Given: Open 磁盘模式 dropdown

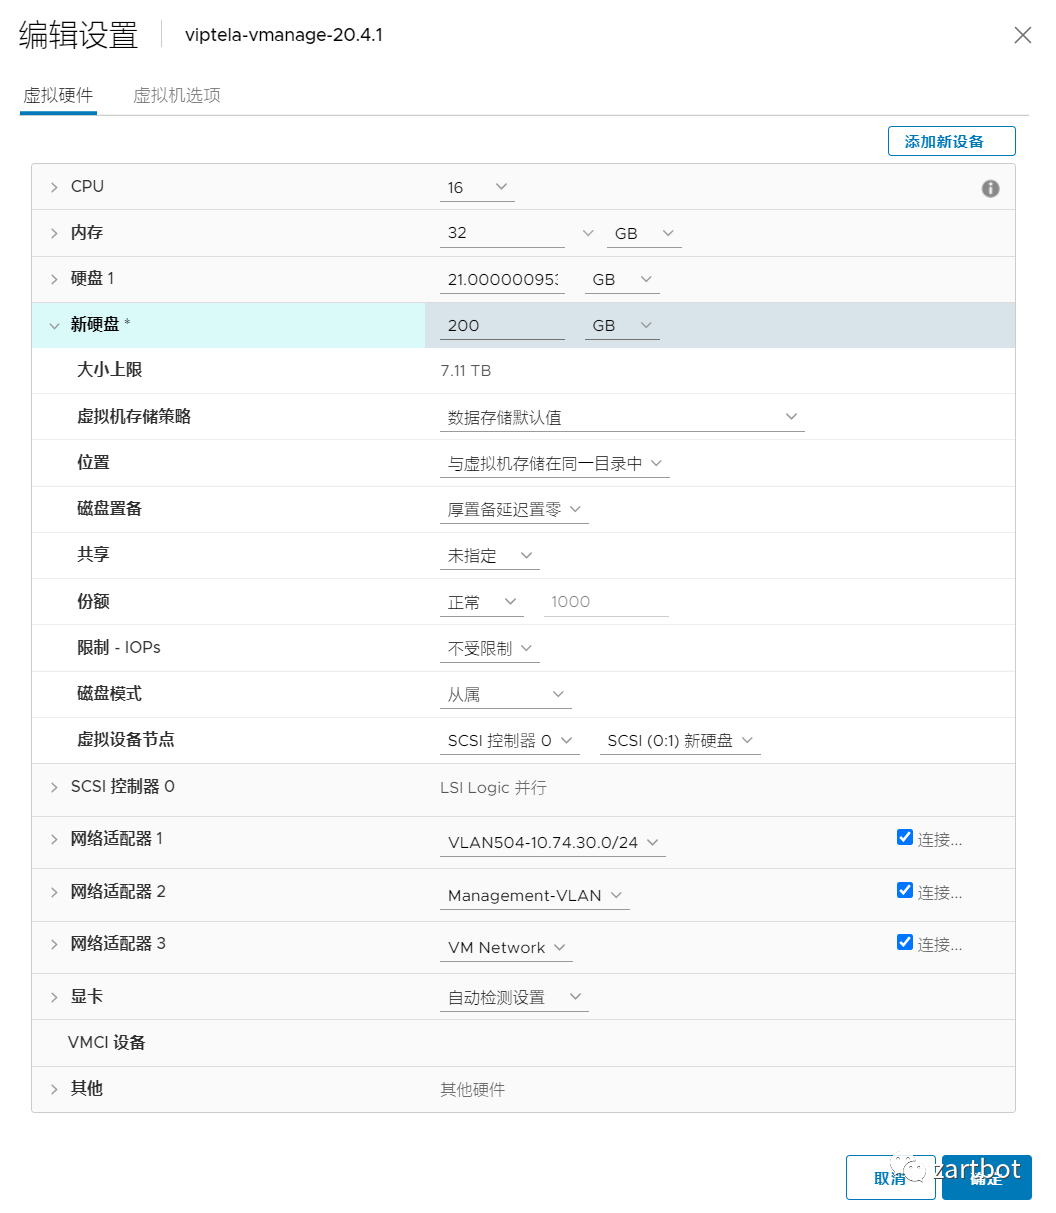Looking at the screenshot, I should tap(507, 695).
